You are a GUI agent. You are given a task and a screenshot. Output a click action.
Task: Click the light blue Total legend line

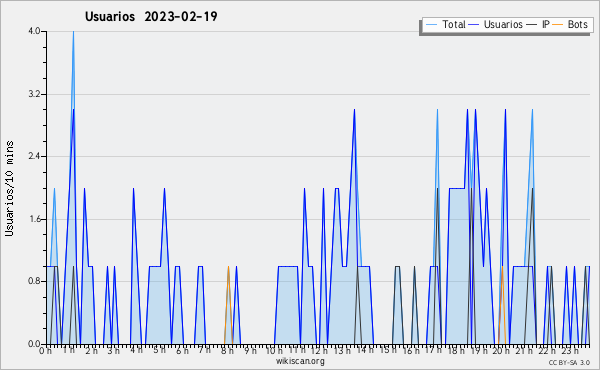[431, 25]
